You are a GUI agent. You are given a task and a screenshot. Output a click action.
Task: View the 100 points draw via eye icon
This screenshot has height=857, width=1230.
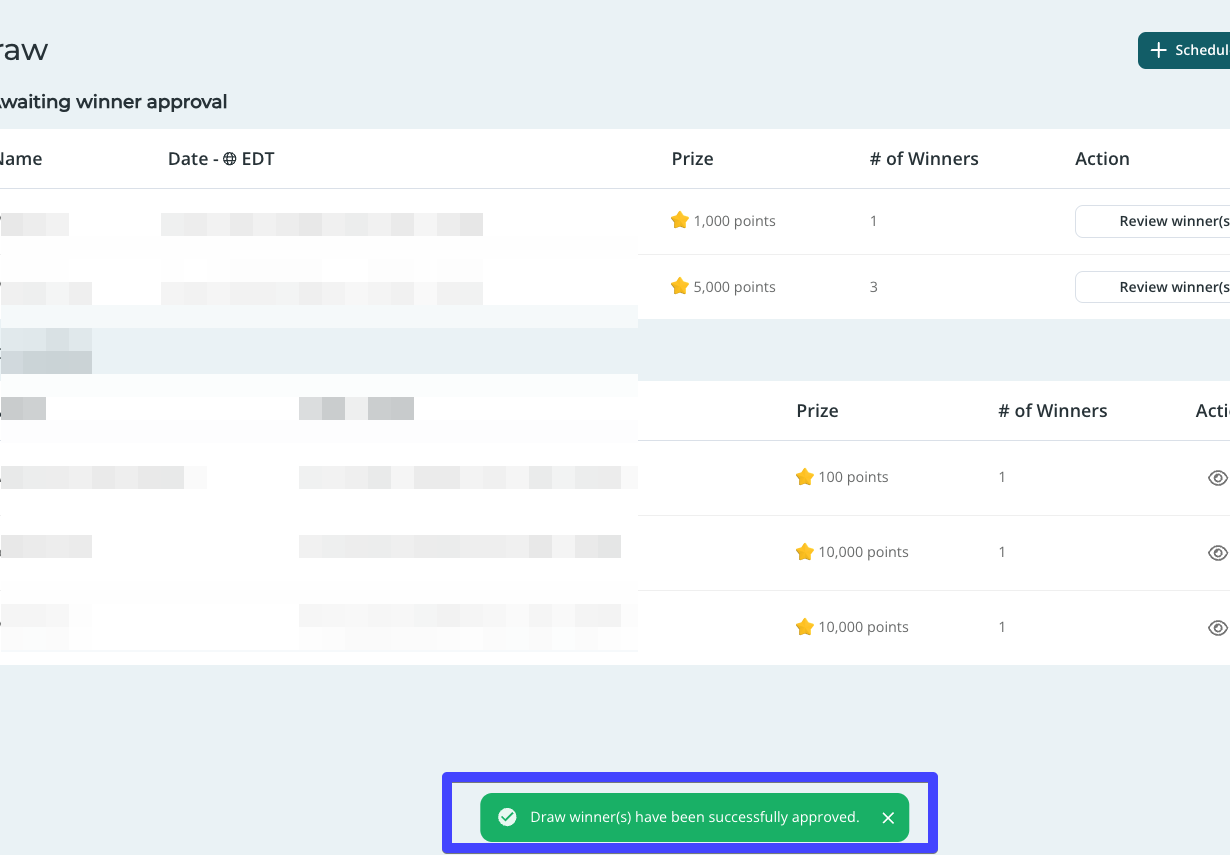point(1217,478)
